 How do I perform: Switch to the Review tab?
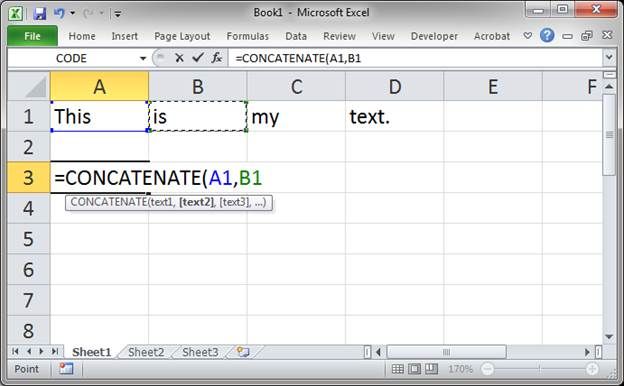pyautogui.click(x=339, y=36)
